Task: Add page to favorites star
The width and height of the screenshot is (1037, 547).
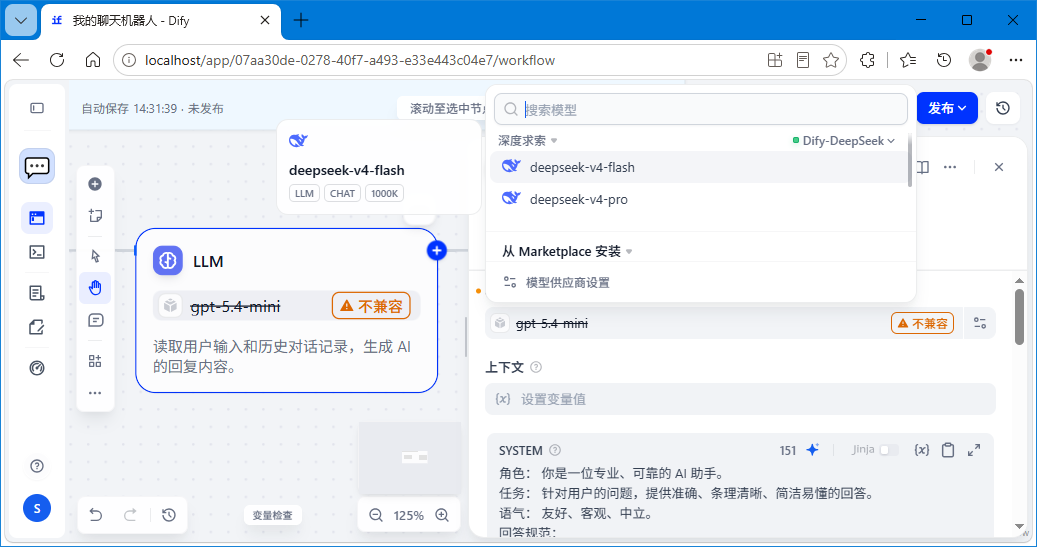Action: 831,60
